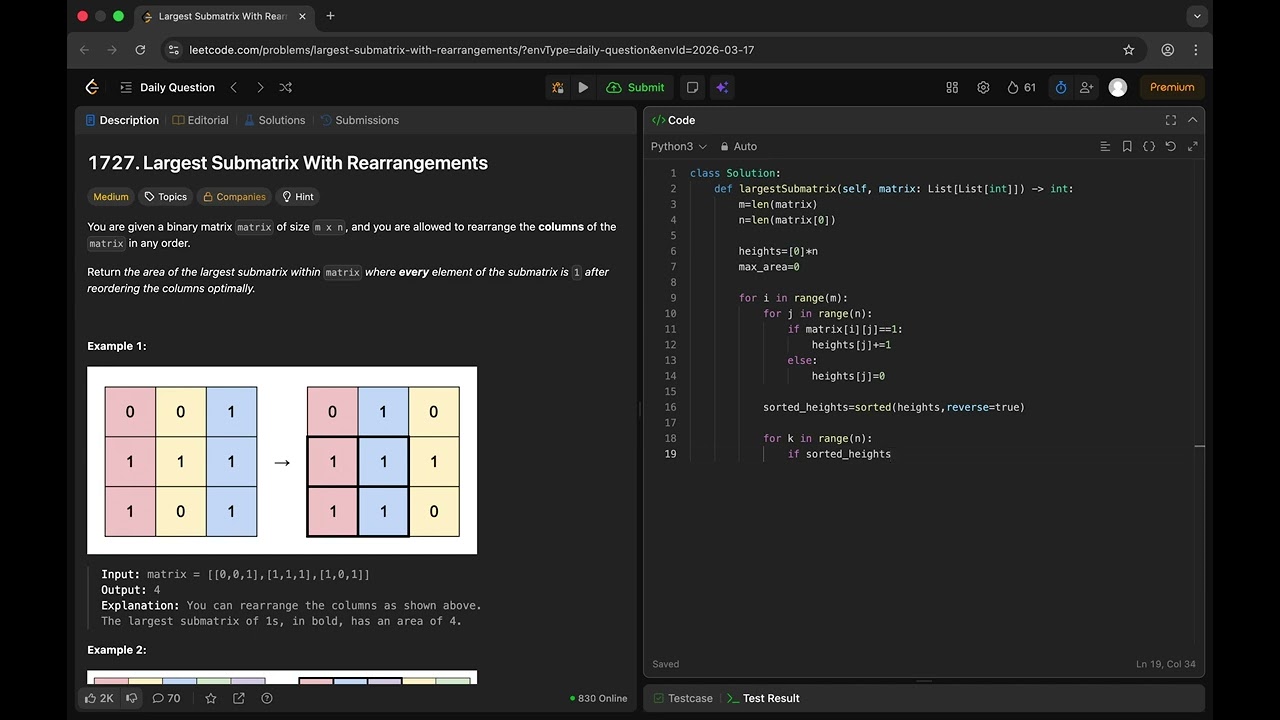Open the Chrome profile icon
Screen dimensions: 1280x720
[1167, 50]
